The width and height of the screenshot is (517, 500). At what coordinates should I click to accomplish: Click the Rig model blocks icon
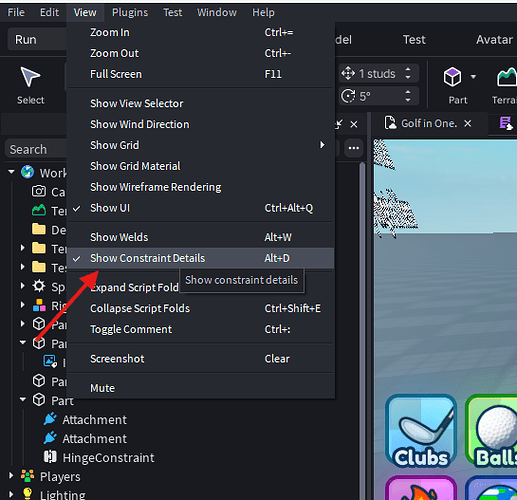click(39, 305)
